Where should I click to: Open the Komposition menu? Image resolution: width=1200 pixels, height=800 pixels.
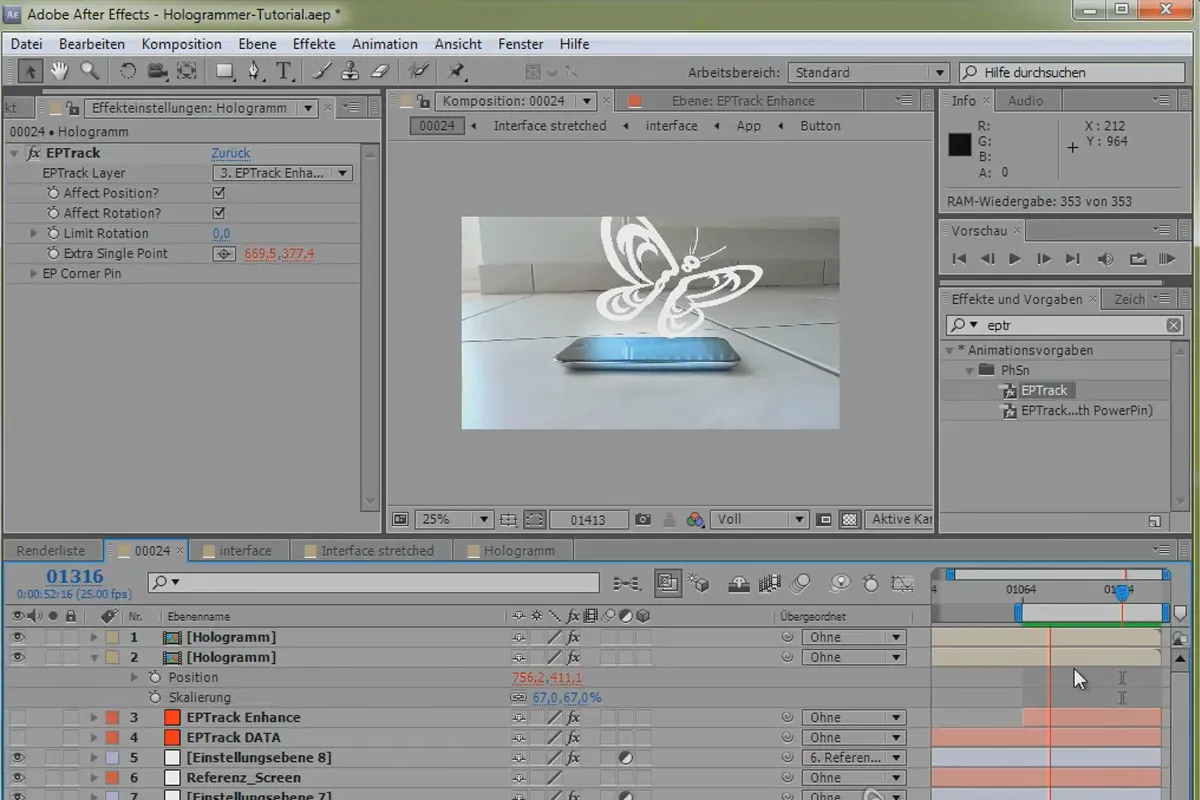click(181, 44)
